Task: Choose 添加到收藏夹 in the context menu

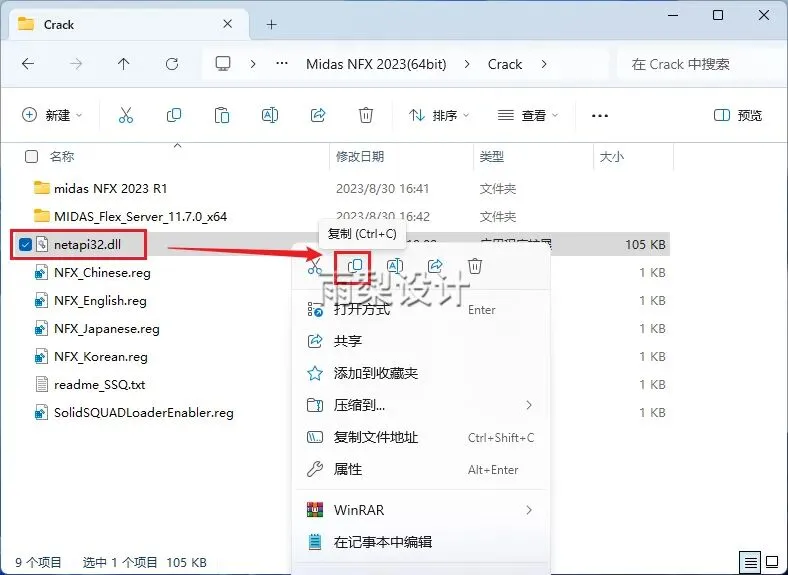Action: point(421,373)
